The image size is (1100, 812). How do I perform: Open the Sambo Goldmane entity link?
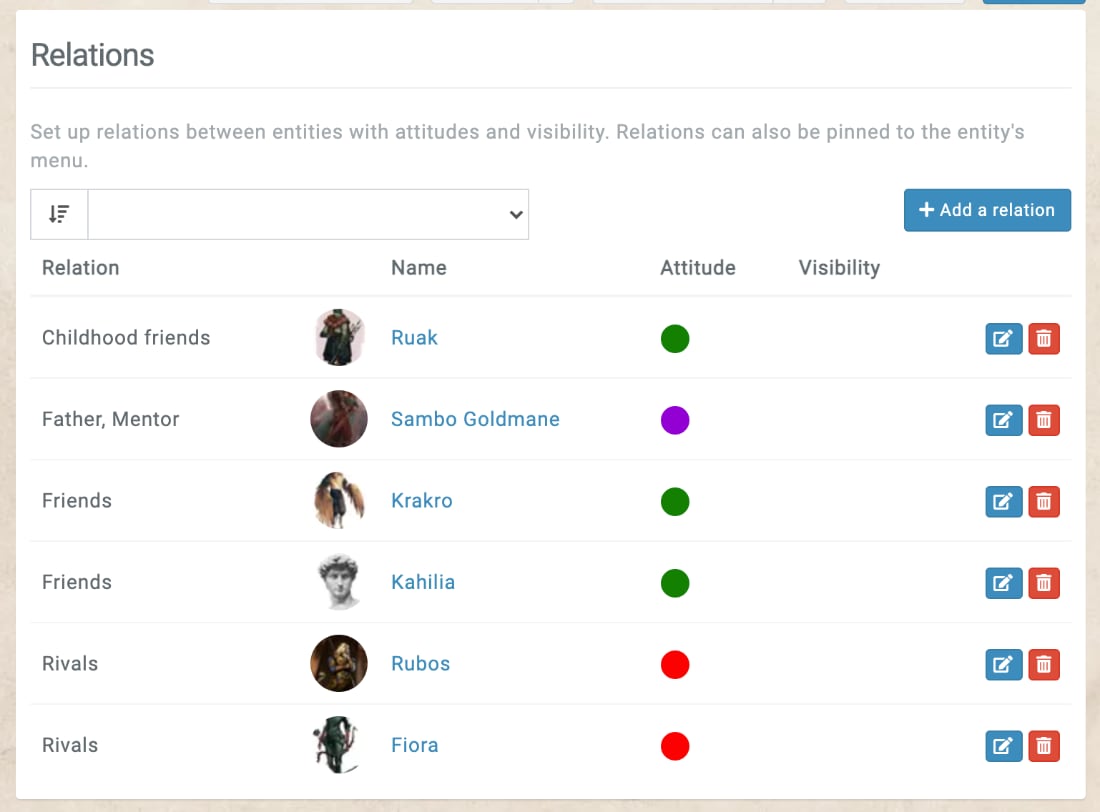[x=475, y=419]
